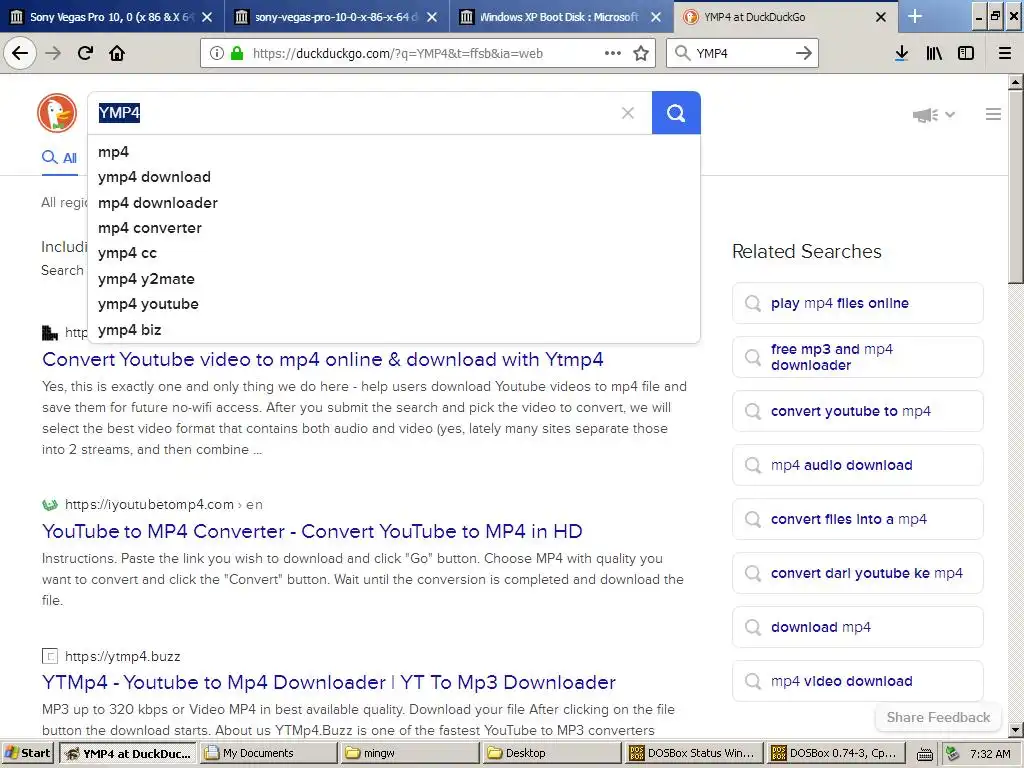Open "YTMp4 - Youtube to Mp4 Downloader" result
Viewport: 1024px width, 768px height.
tap(328, 682)
